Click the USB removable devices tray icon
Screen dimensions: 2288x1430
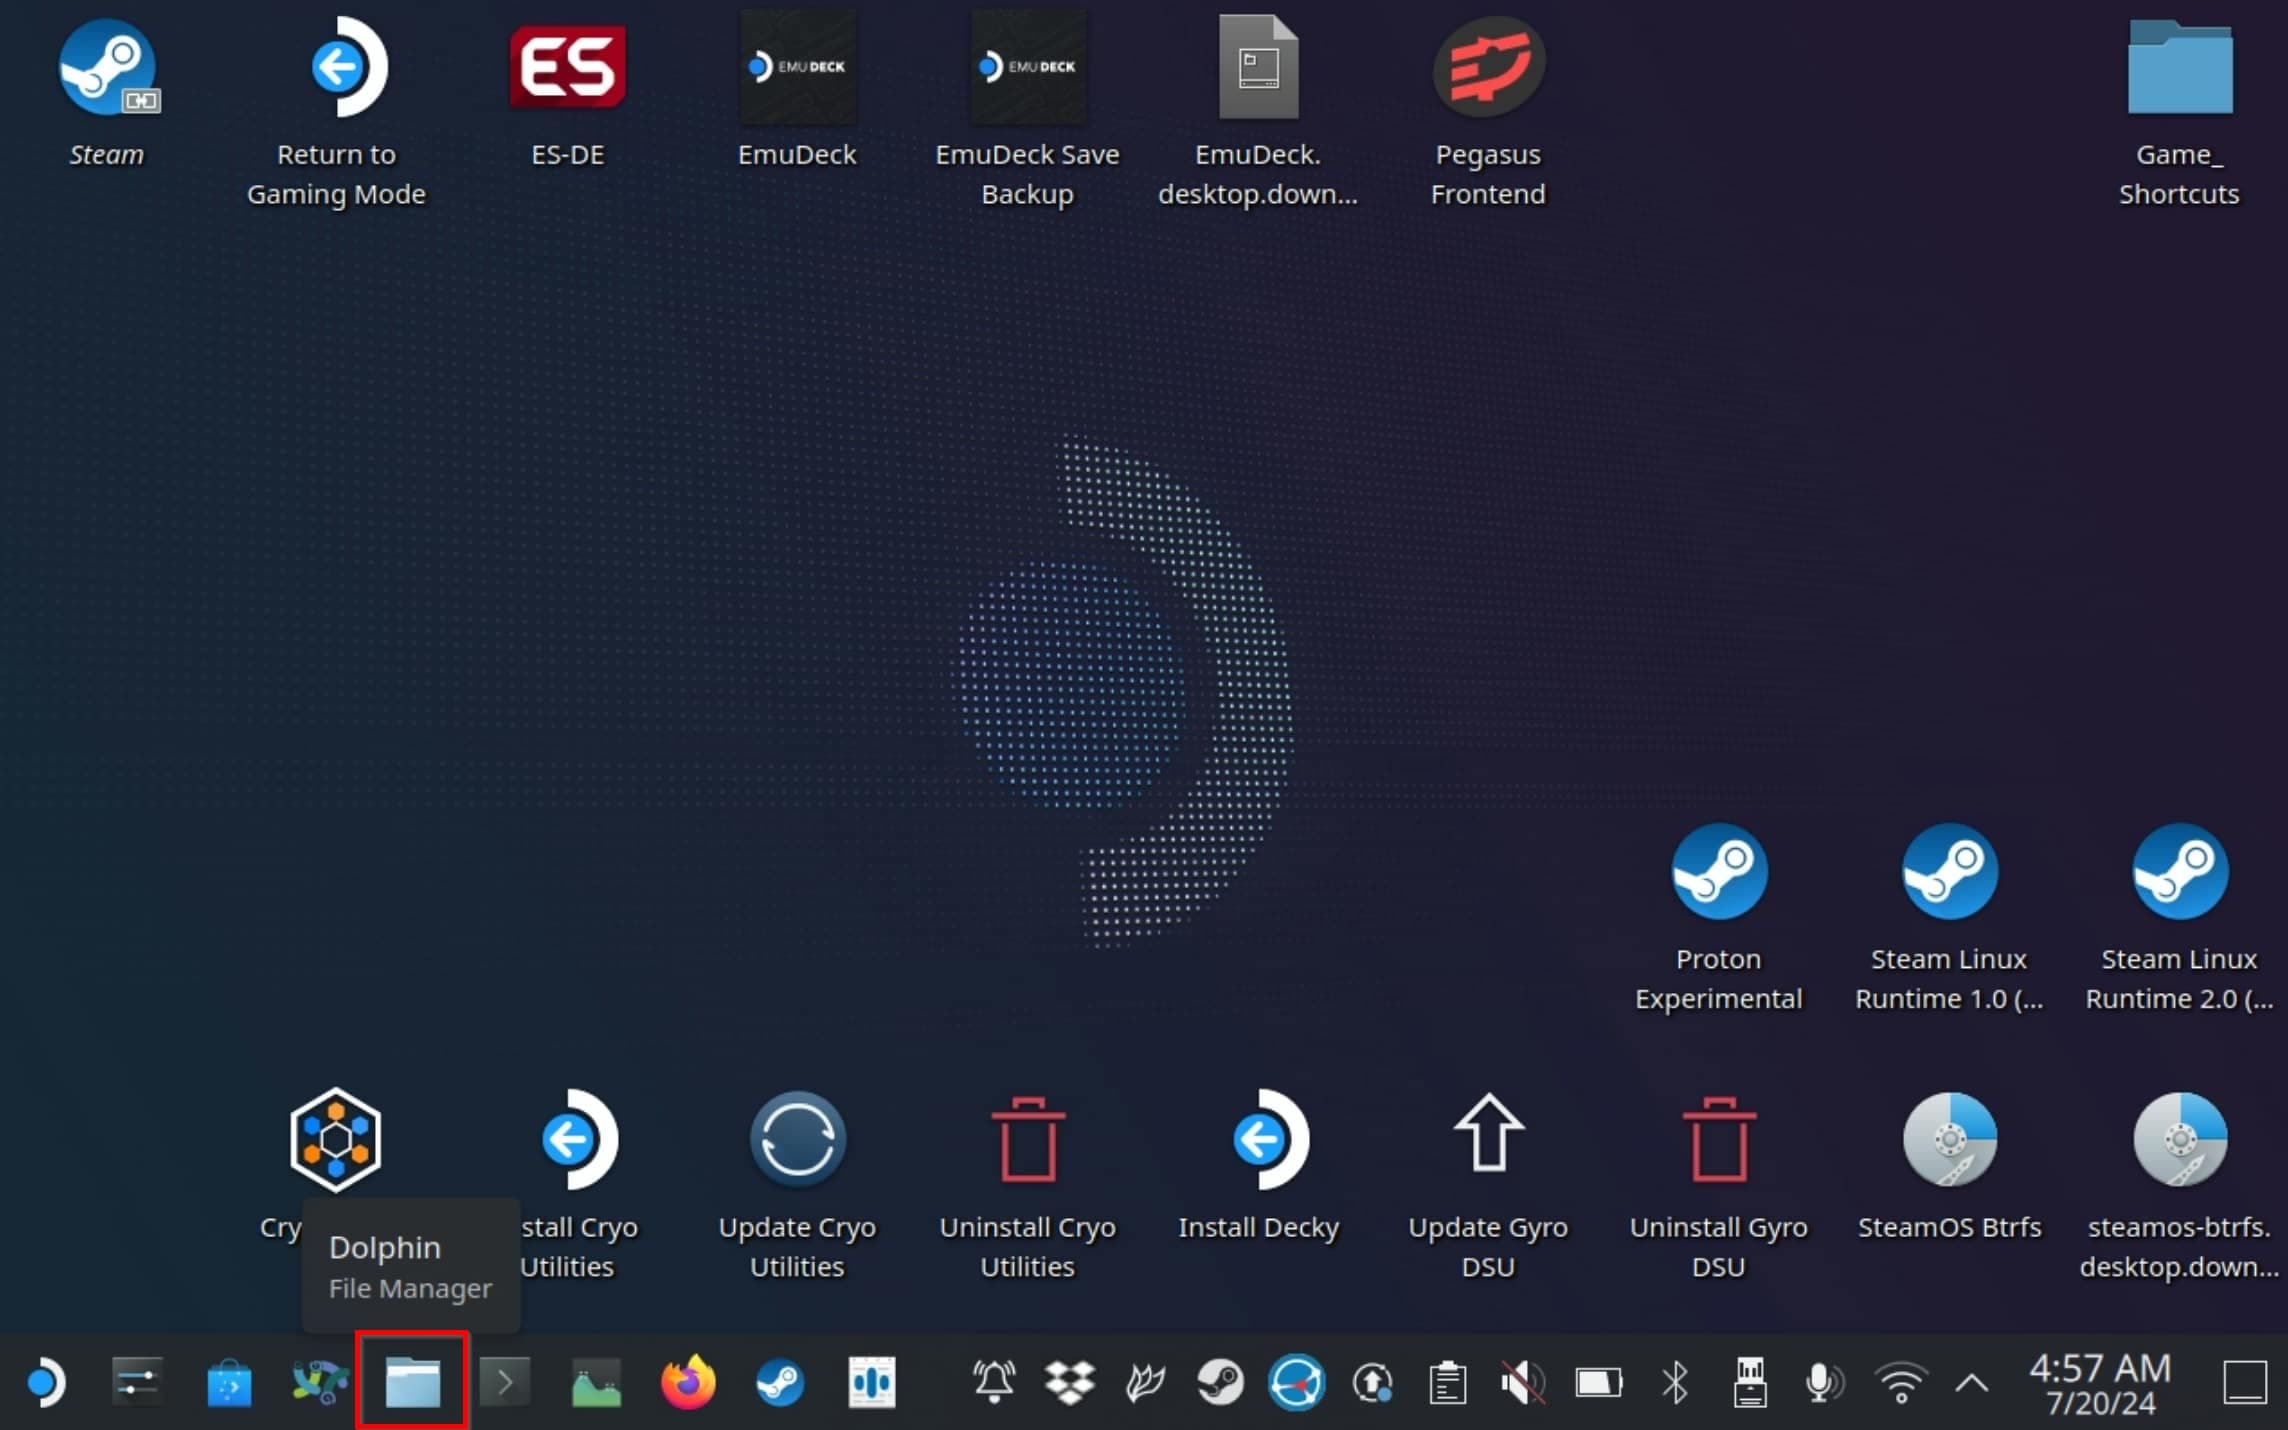click(x=1750, y=1383)
